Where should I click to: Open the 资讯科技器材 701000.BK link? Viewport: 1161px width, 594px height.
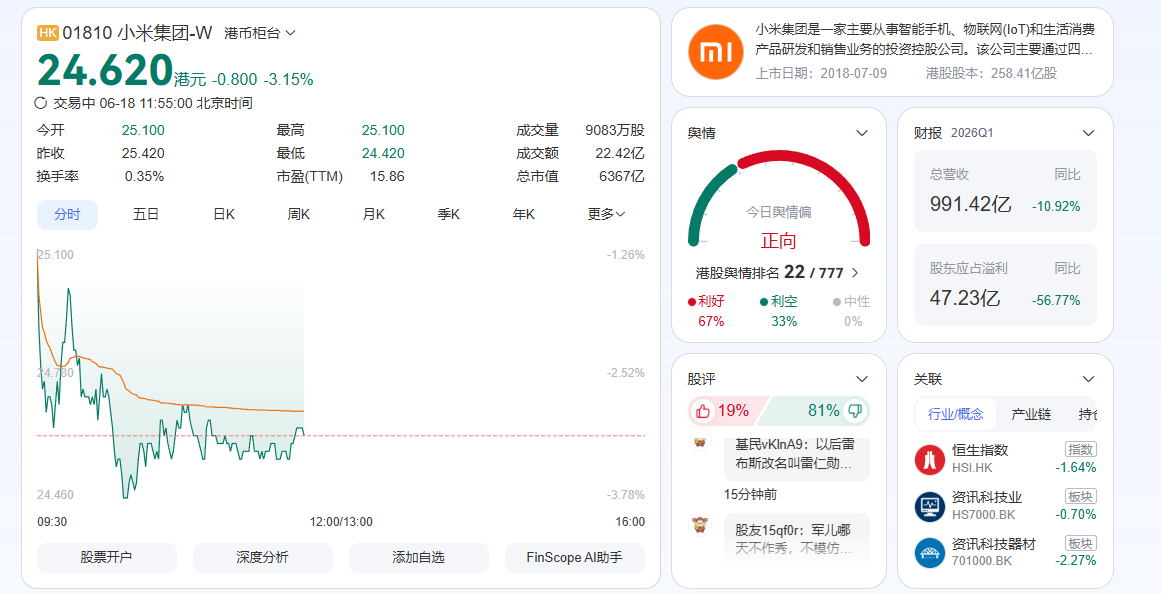tap(1006, 553)
